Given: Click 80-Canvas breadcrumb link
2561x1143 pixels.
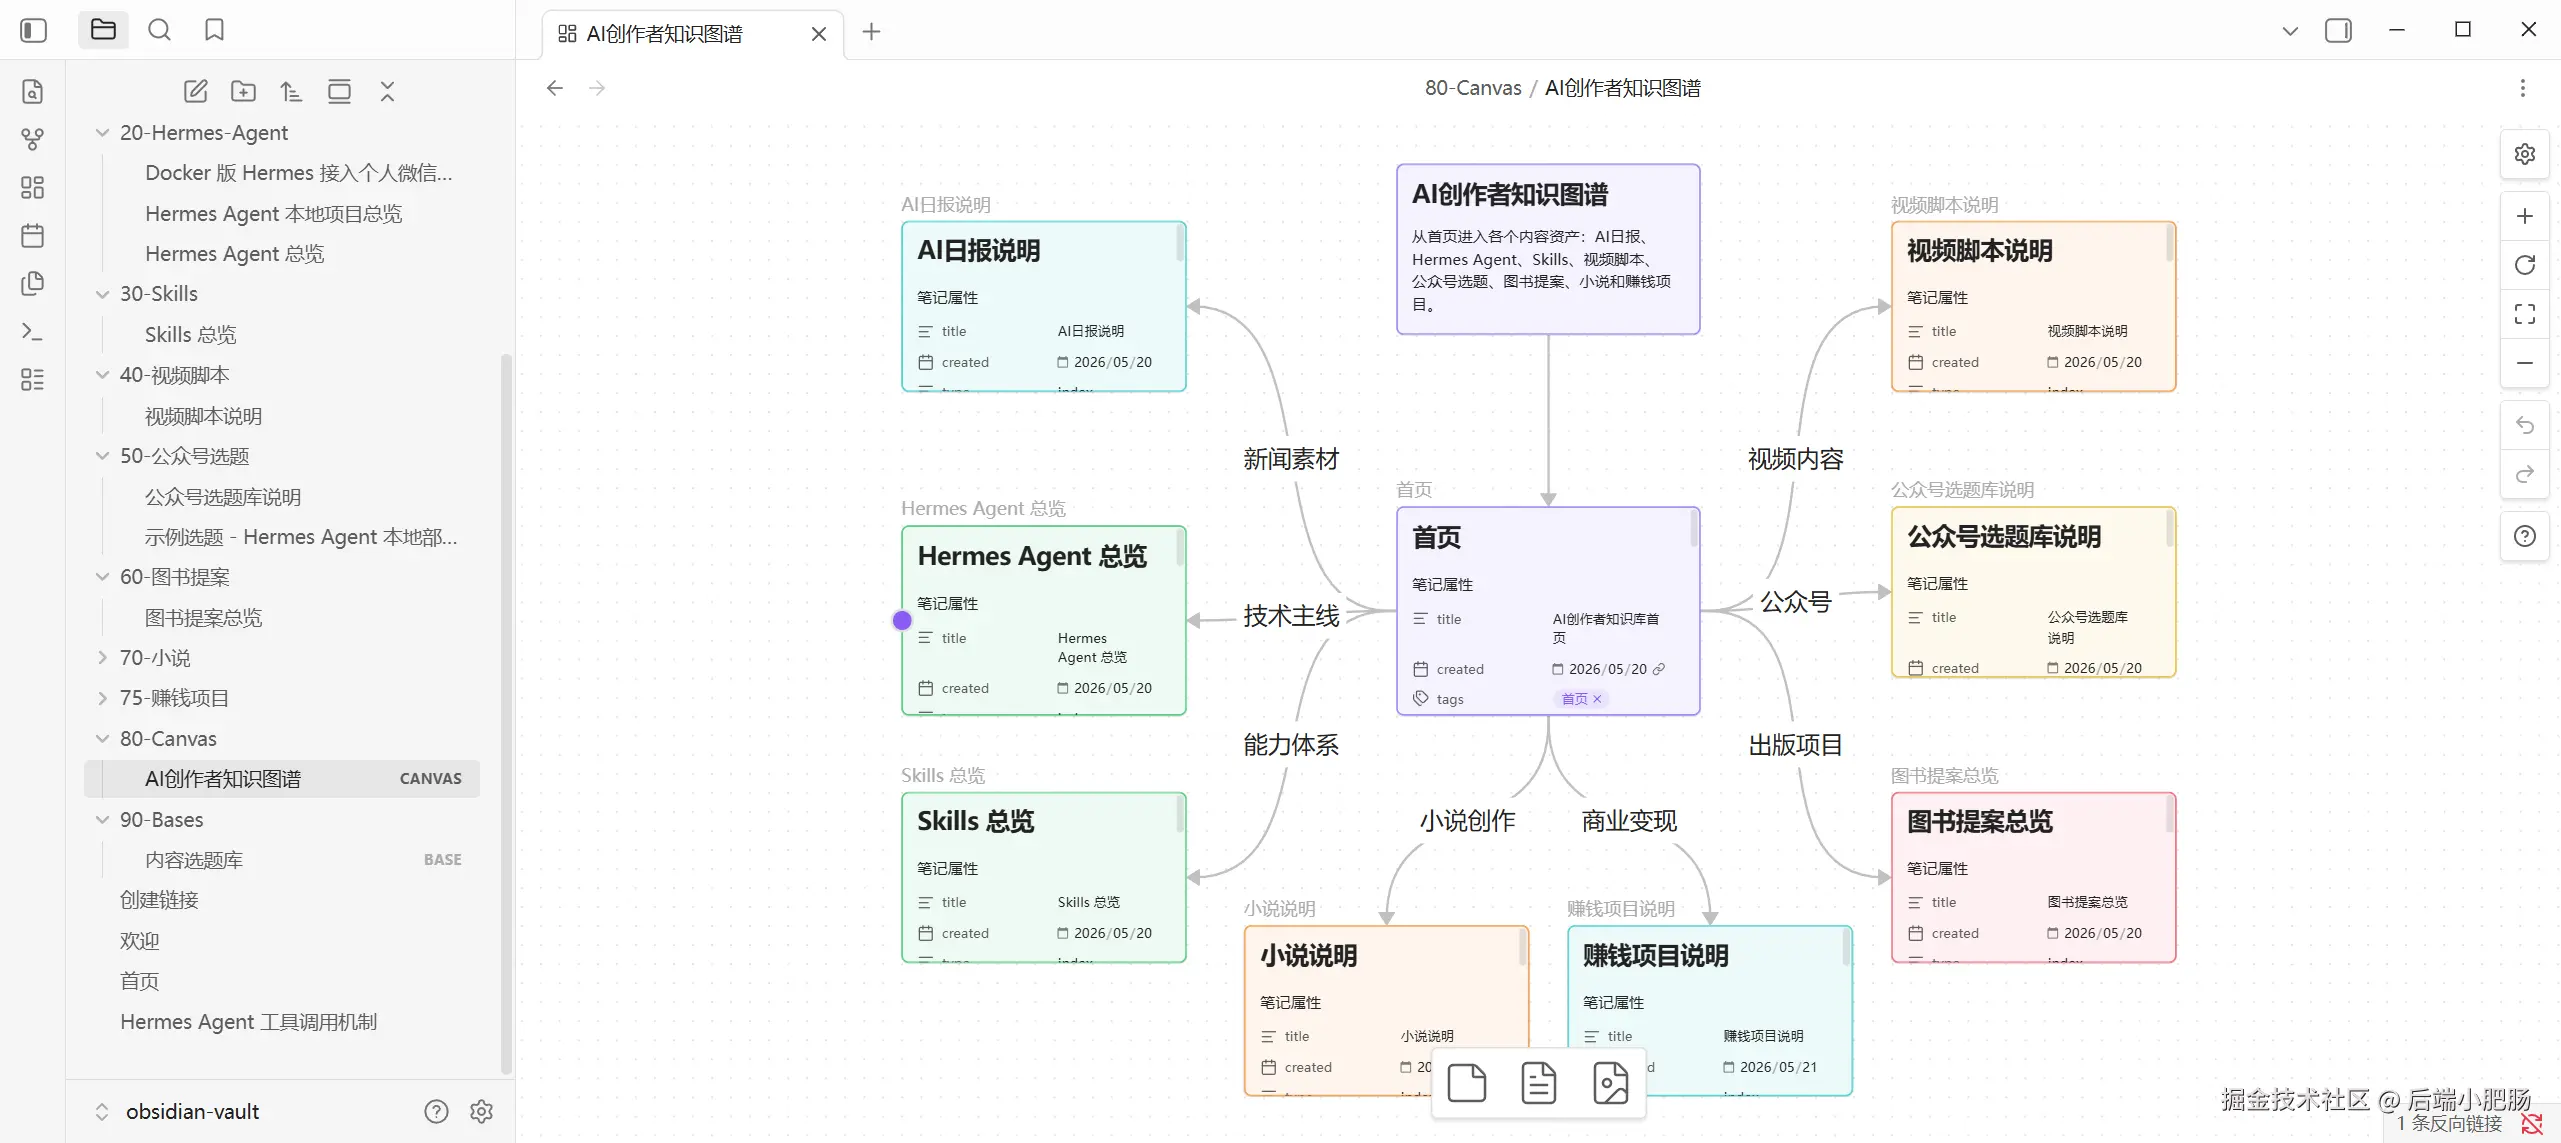Looking at the screenshot, I should pyautogui.click(x=1472, y=88).
